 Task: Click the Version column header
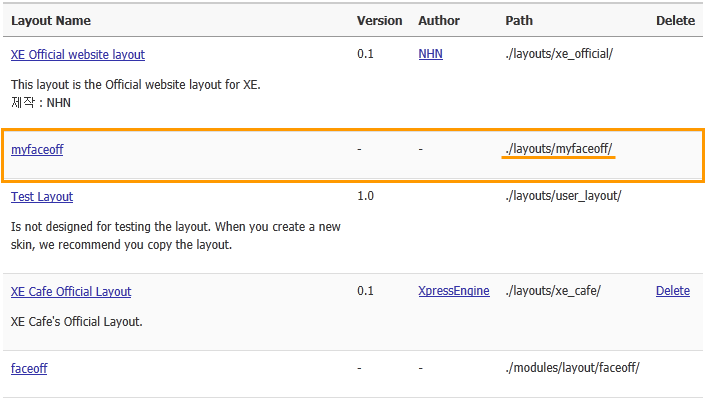[x=379, y=20]
